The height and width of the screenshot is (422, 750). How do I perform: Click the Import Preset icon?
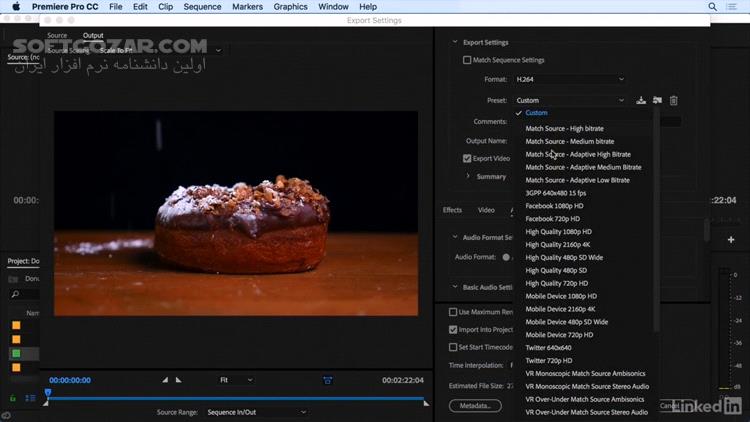pyautogui.click(x=657, y=100)
